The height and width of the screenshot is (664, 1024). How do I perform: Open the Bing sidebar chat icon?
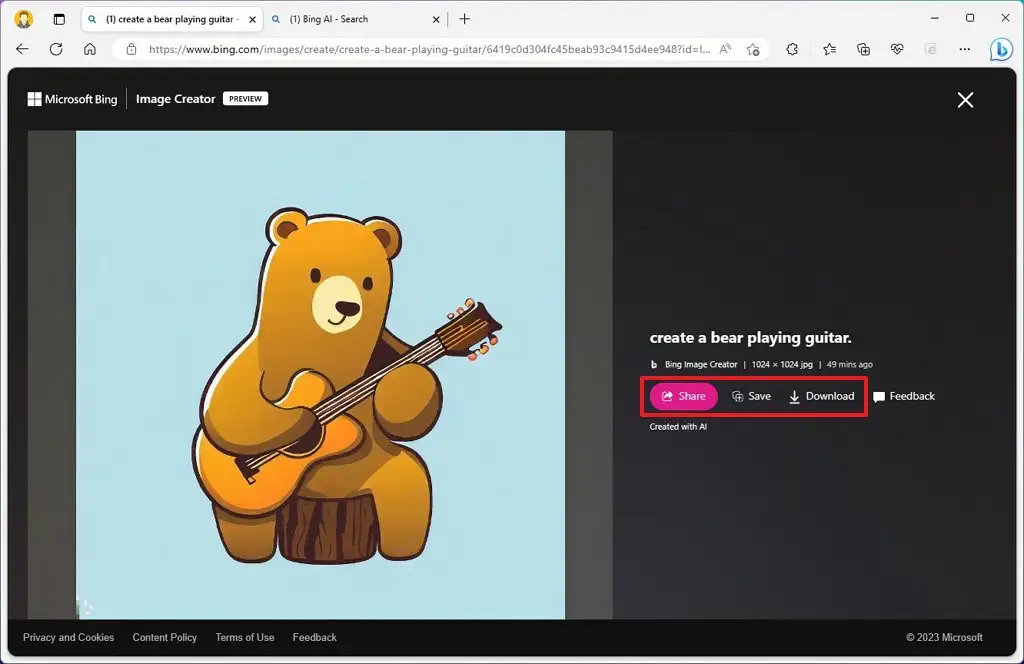pos(1000,50)
